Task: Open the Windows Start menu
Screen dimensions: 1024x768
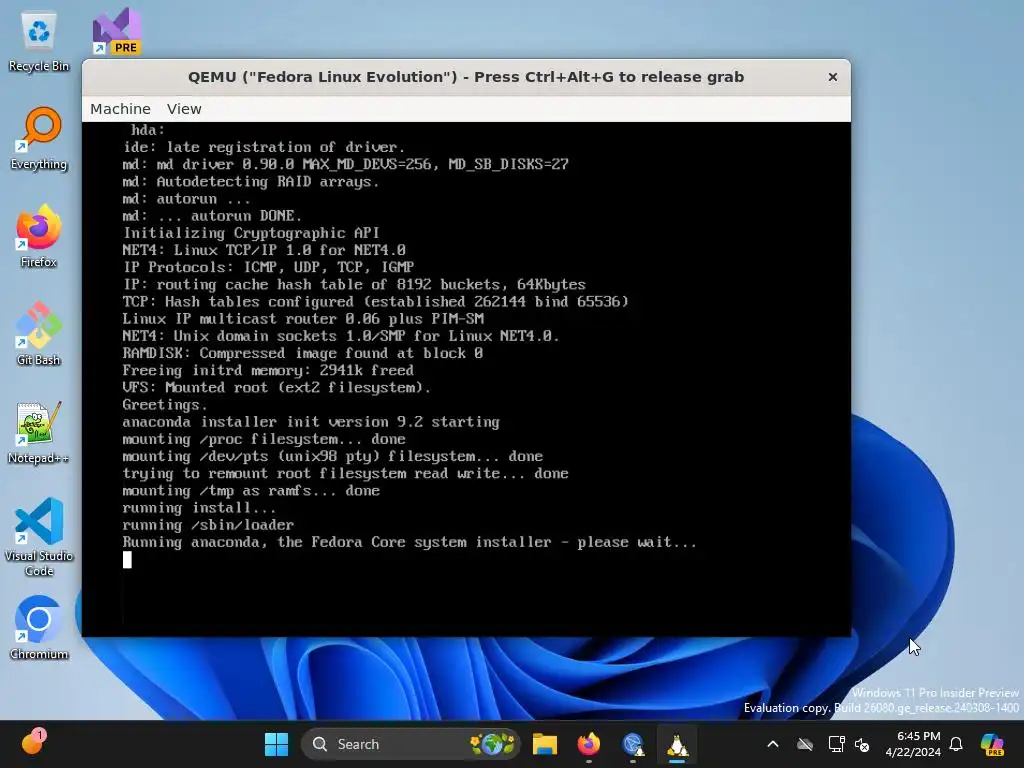Action: [x=276, y=744]
